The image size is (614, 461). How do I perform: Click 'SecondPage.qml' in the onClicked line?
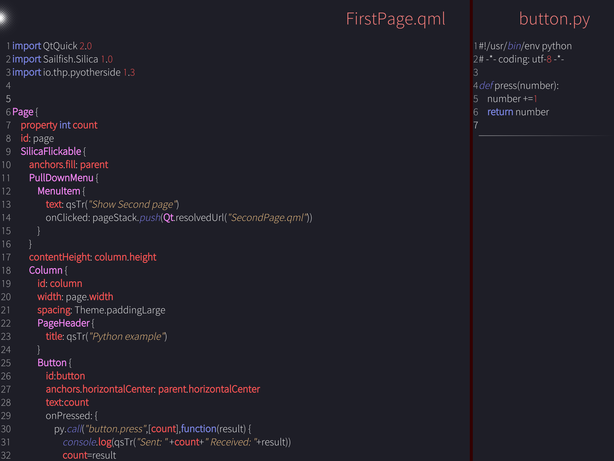pos(267,217)
